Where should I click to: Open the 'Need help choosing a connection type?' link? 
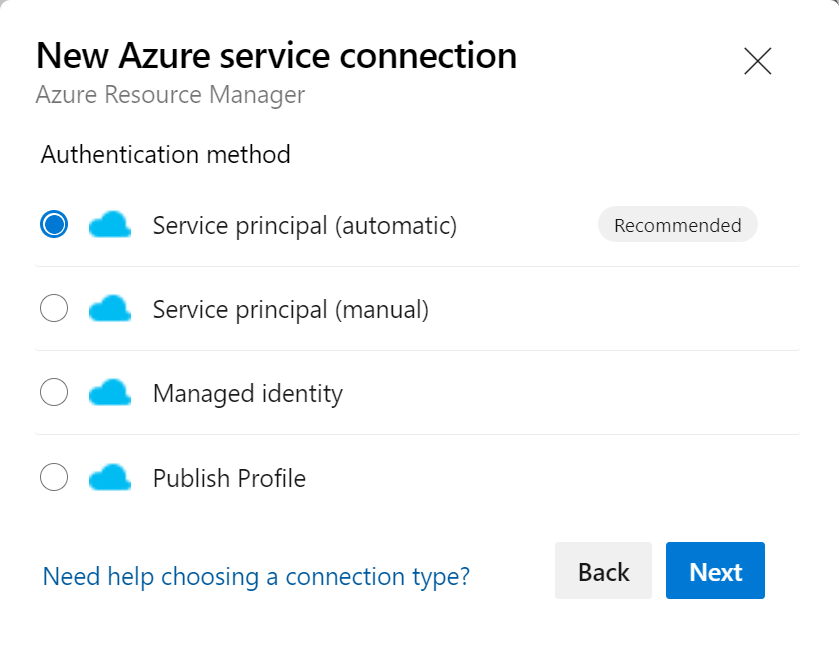(256, 577)
